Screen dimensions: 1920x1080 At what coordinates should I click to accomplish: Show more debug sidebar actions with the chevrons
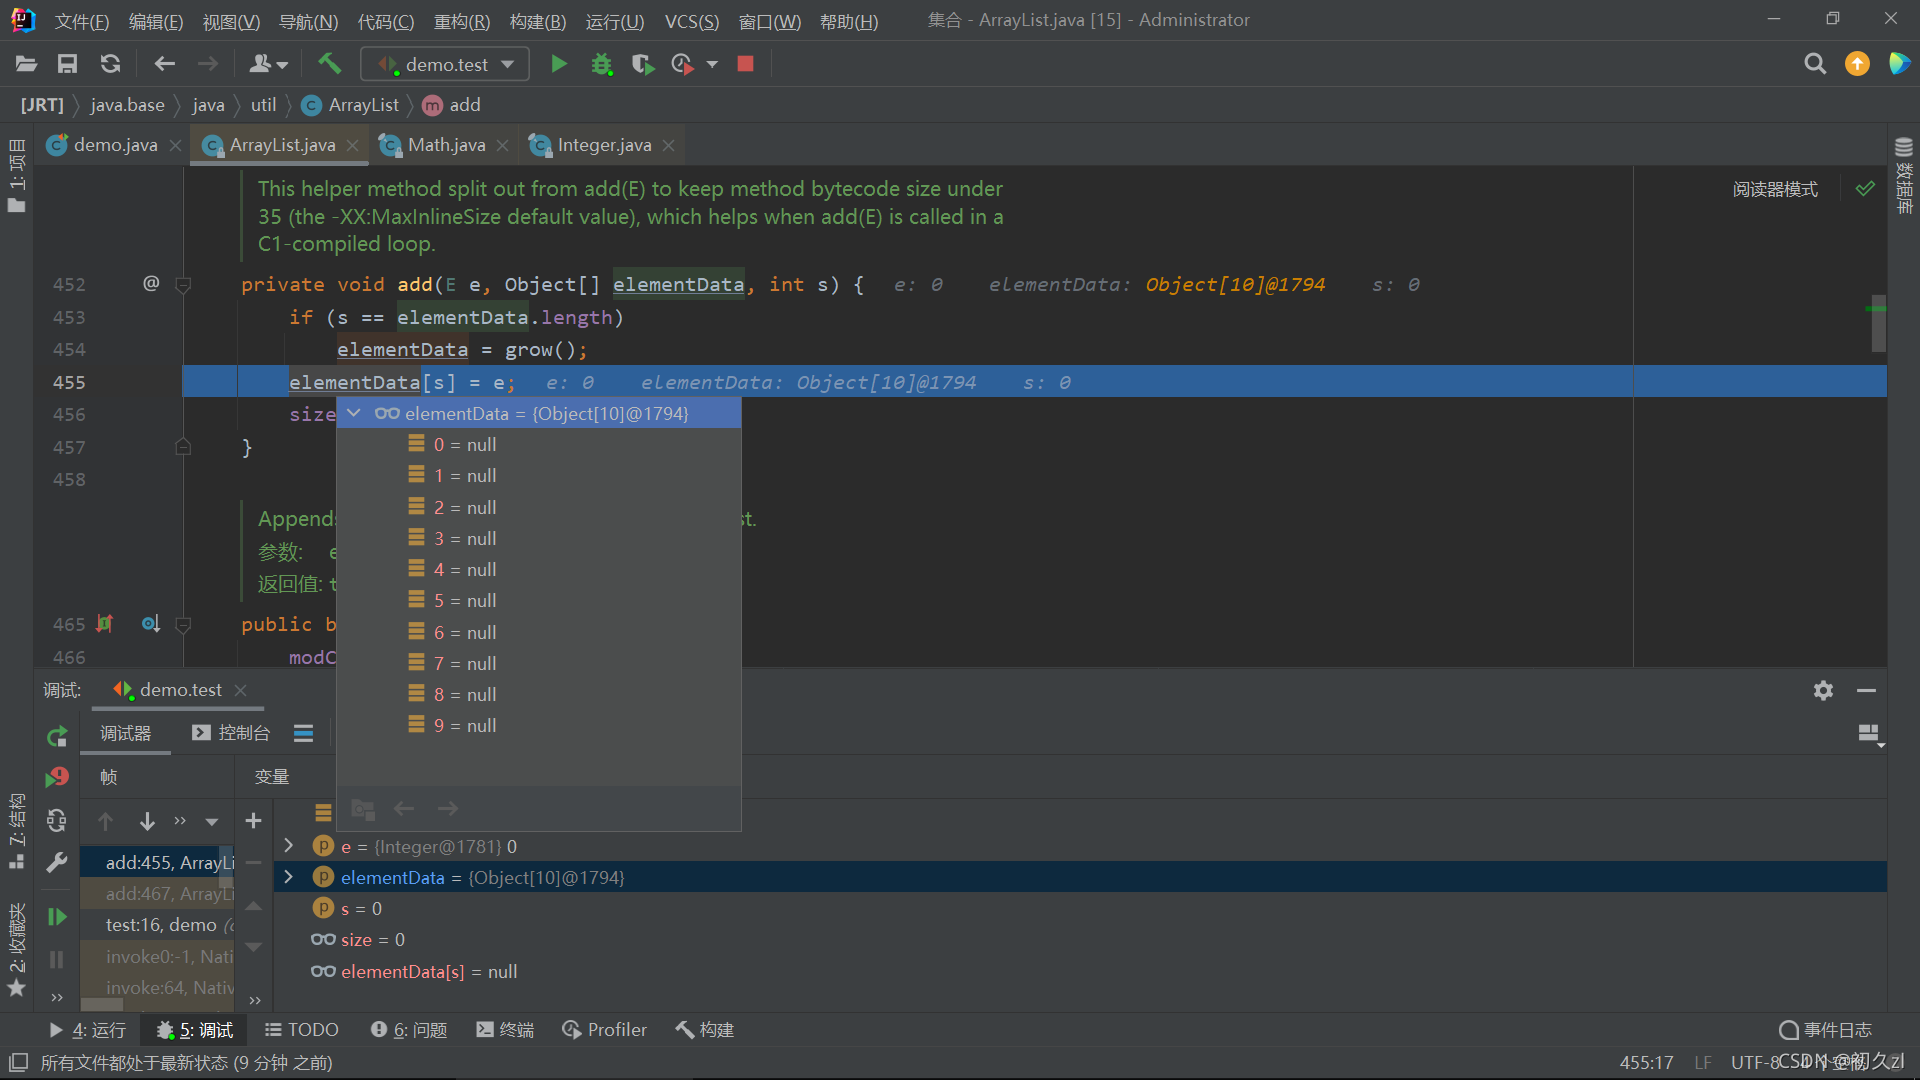tap(57, 997)
